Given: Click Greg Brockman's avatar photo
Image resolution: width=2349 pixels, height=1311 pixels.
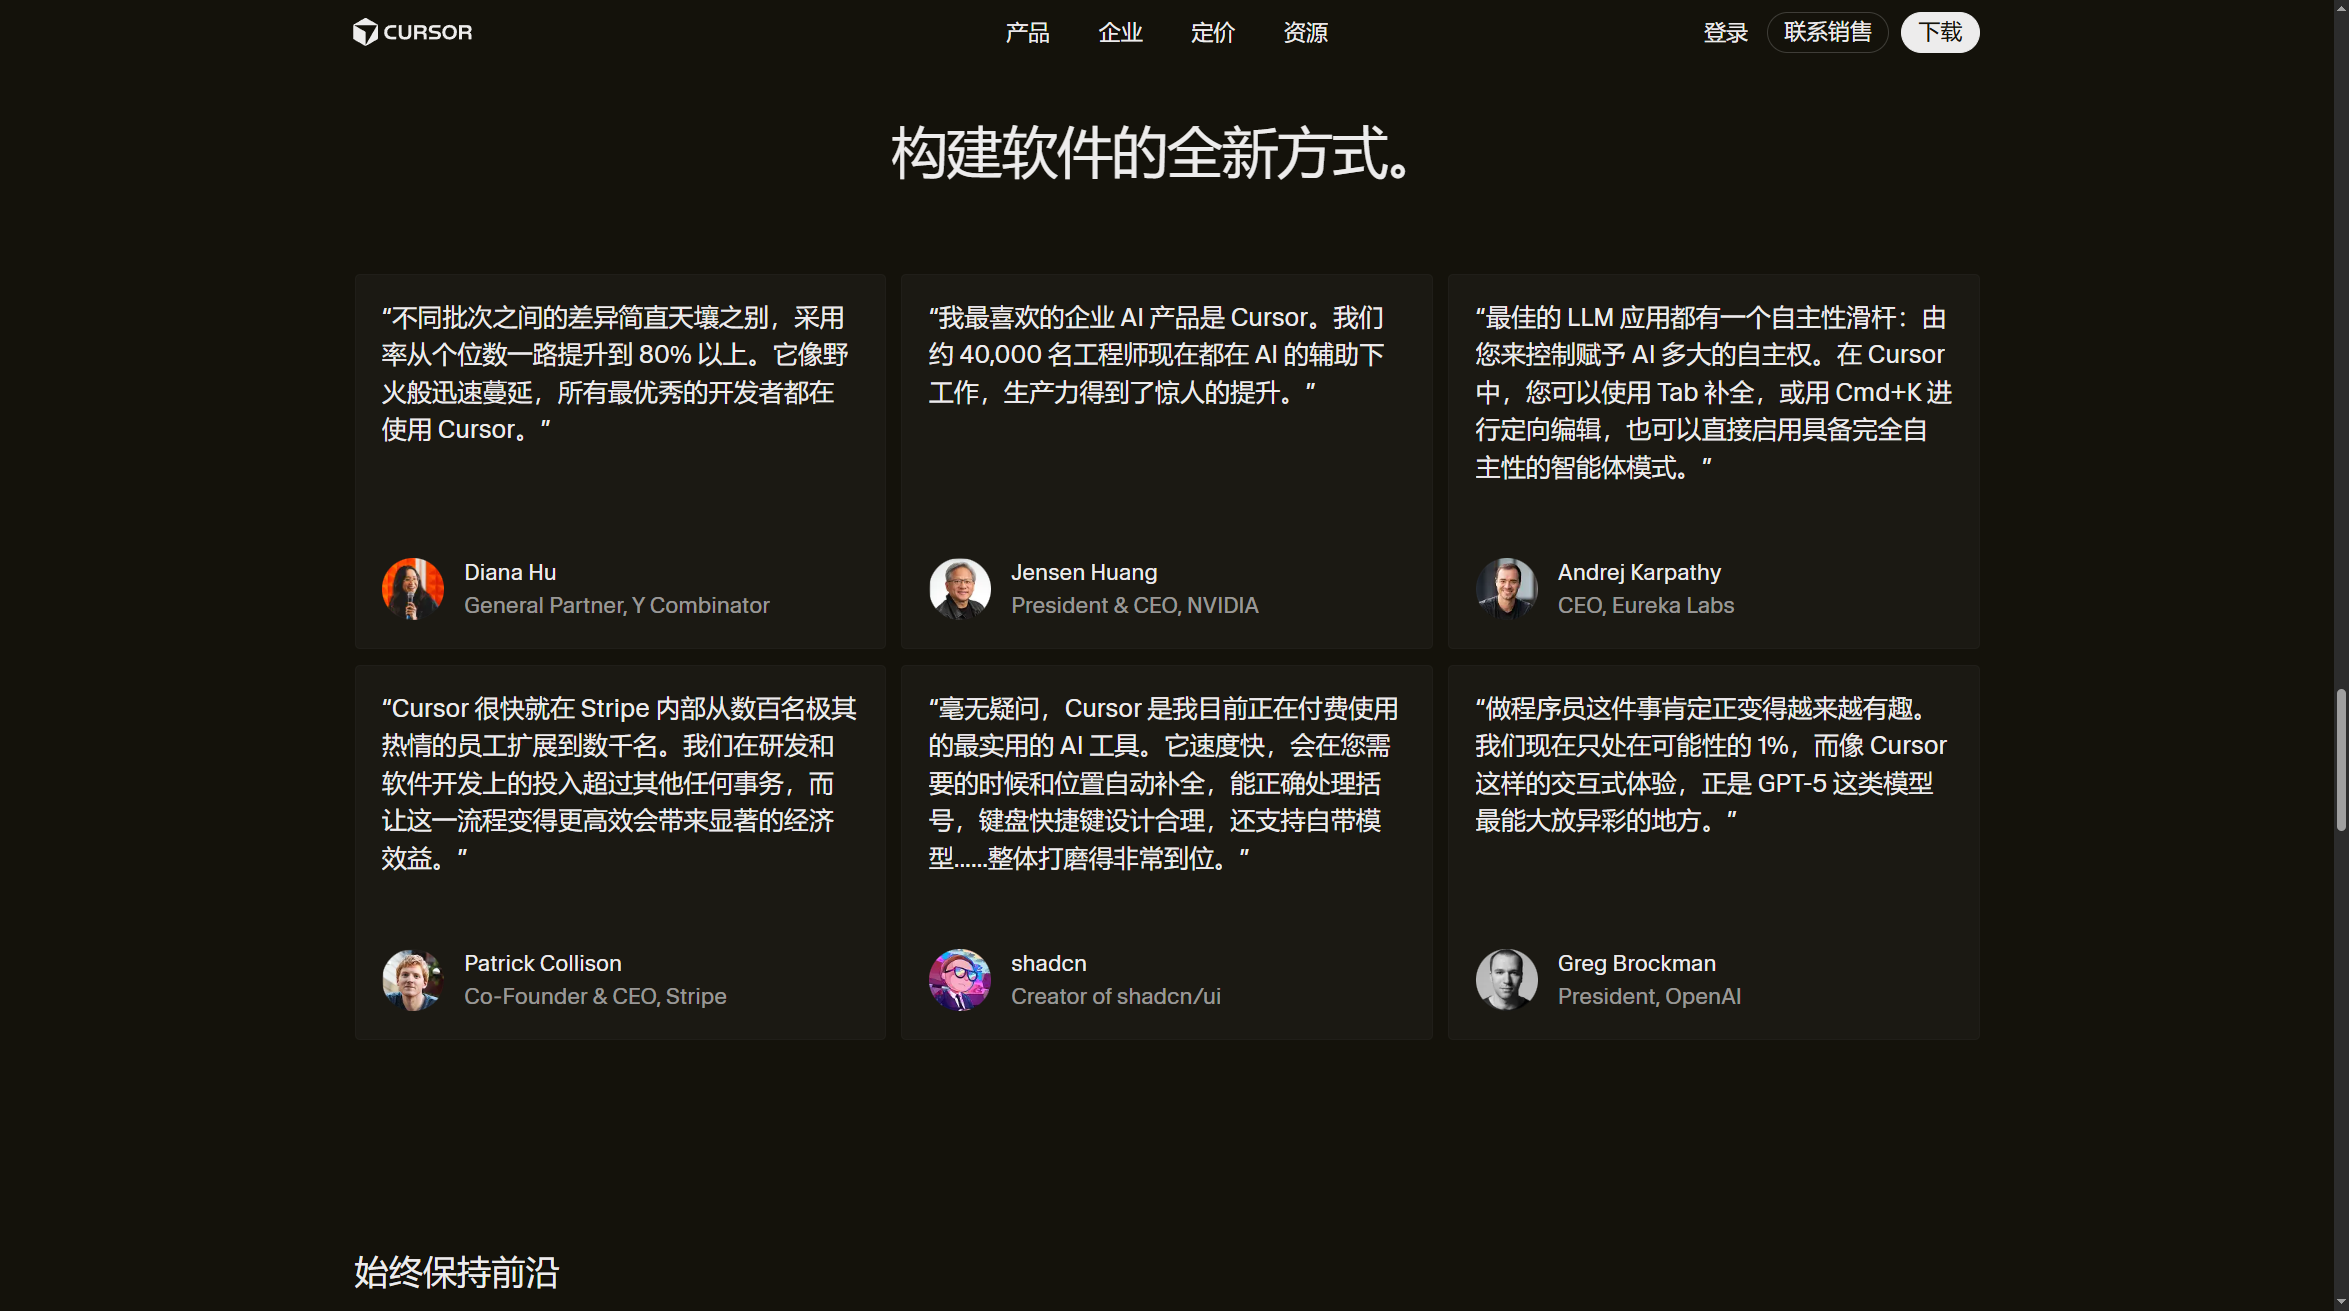Looking at the screenshot, I should click(1507, 980).
